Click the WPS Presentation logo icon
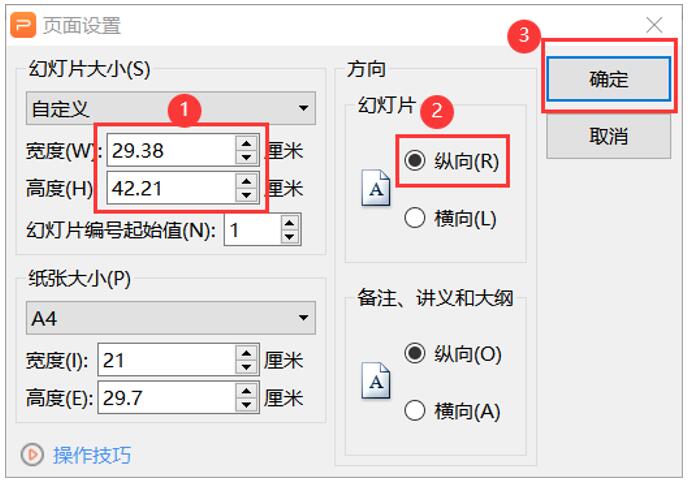691x481 pixels. pyautogui.click(x=23, y=25)
